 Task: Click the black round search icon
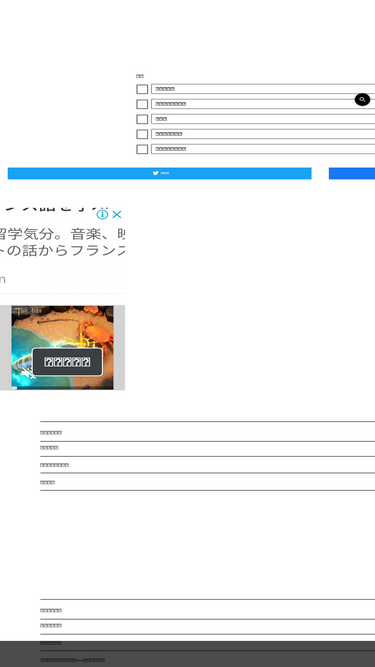click(362, 100)
